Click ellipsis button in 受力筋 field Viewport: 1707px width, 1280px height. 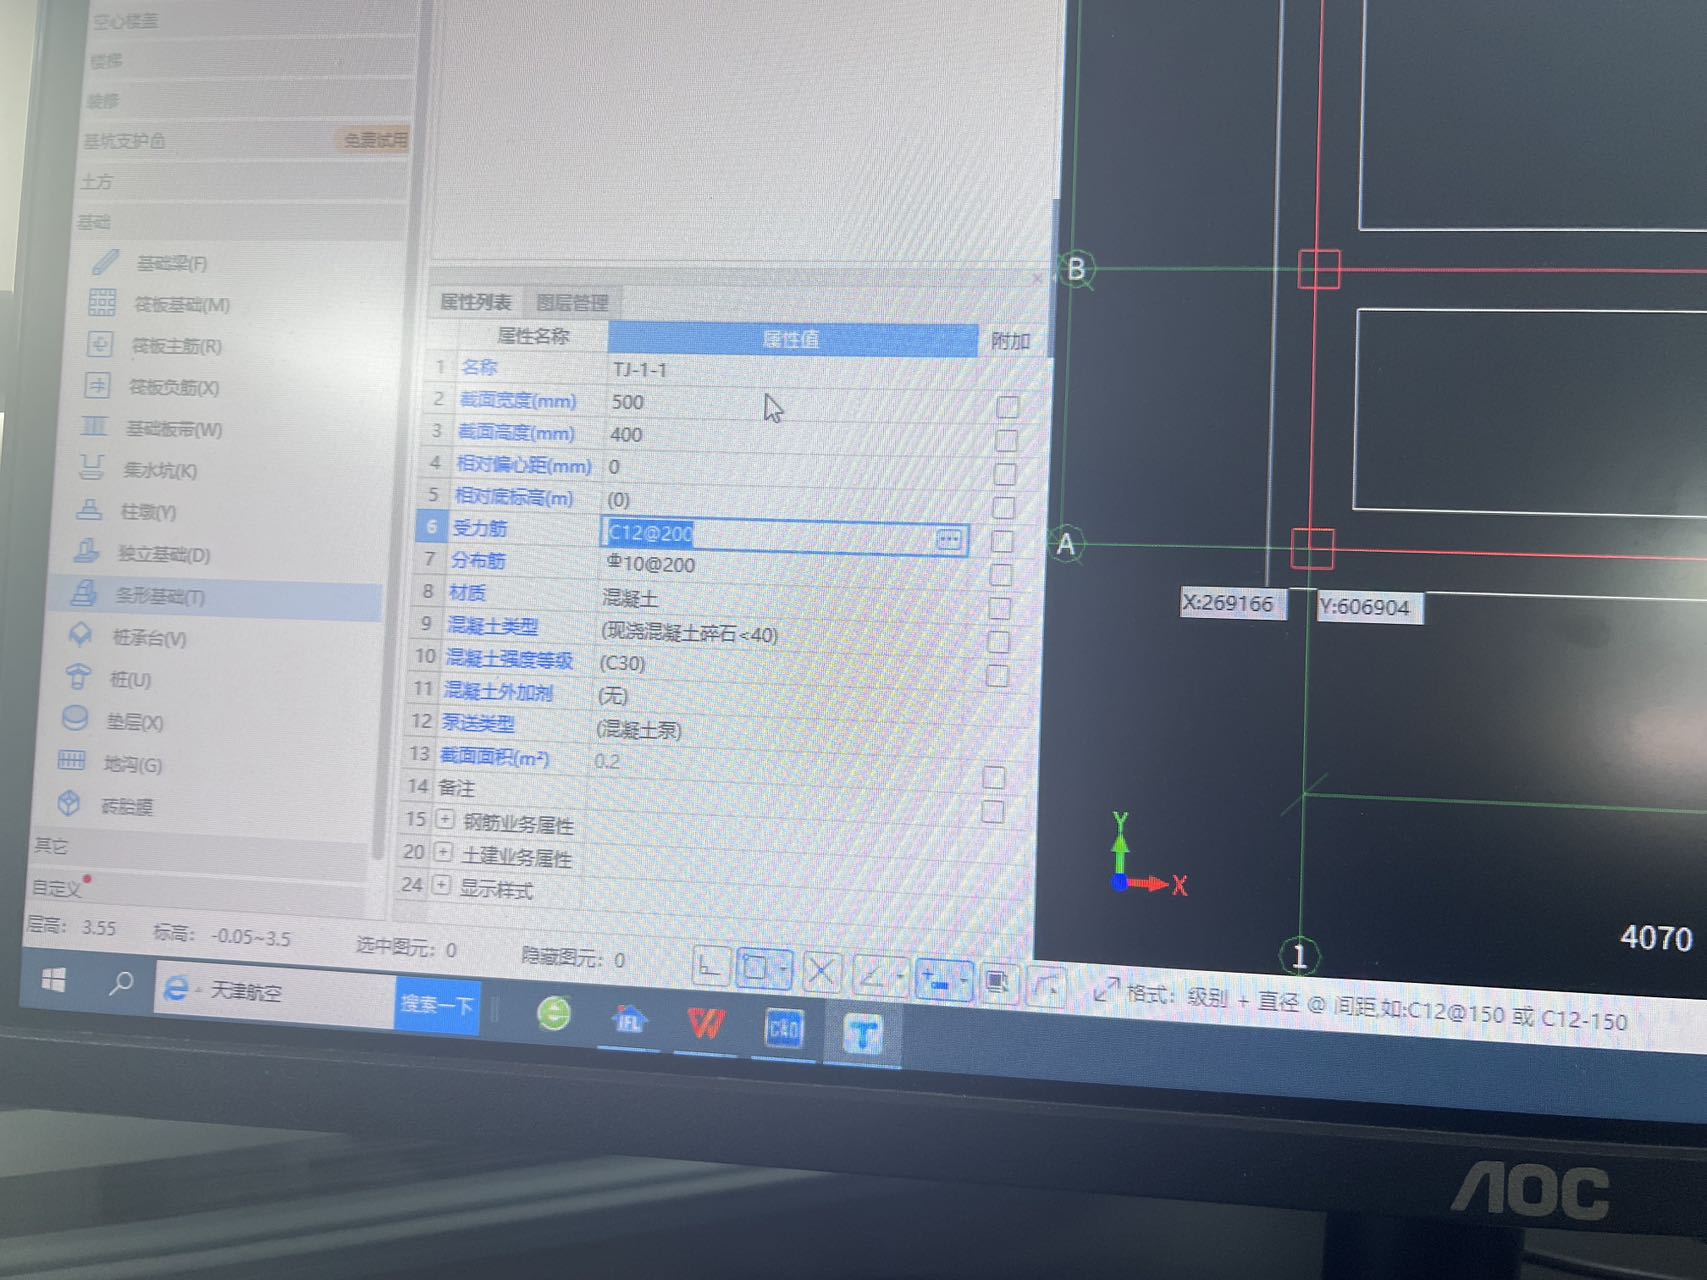[x=948, y=540]
